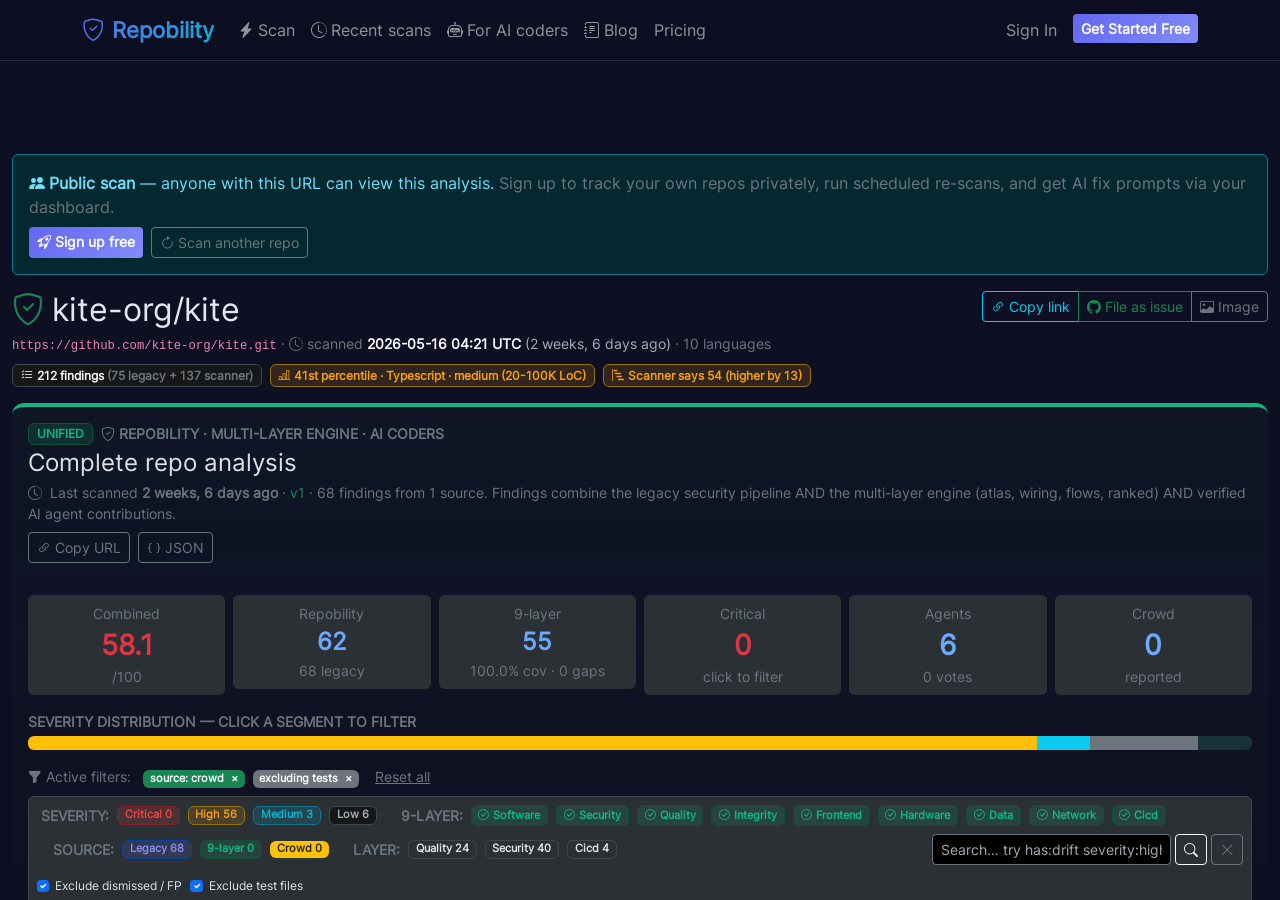
Task: Click the Agents 6 card
Action: coord(948,645)
